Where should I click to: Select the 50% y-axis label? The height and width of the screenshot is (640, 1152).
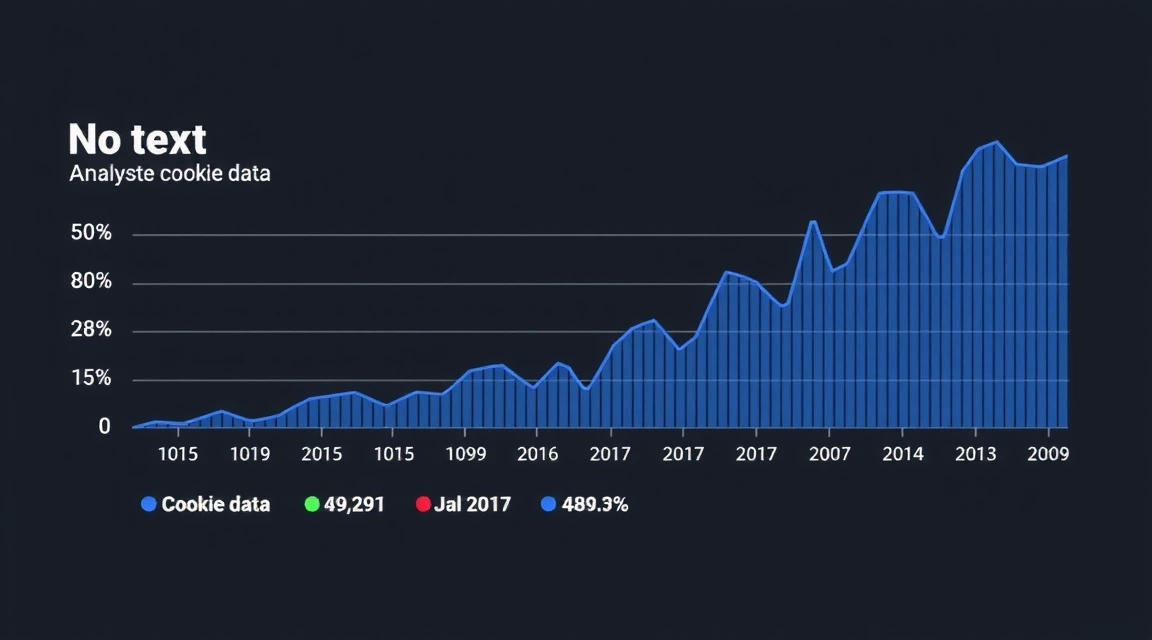pos(94,232)
